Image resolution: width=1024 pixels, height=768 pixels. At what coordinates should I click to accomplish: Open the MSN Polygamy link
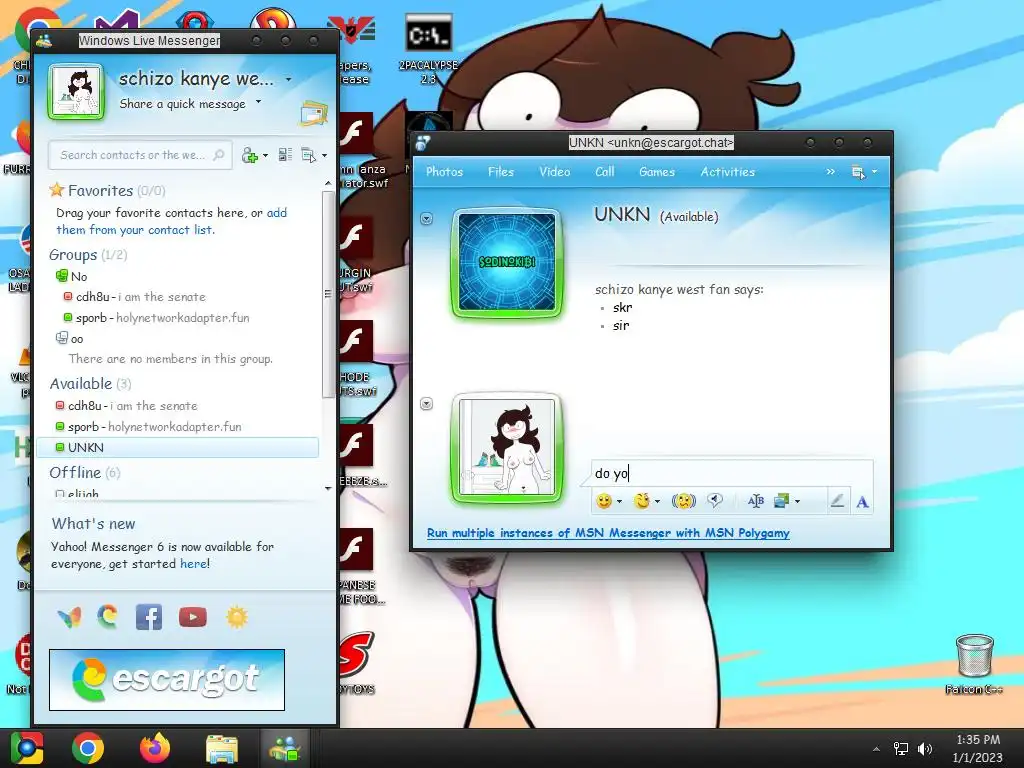[x=608, y=533]
